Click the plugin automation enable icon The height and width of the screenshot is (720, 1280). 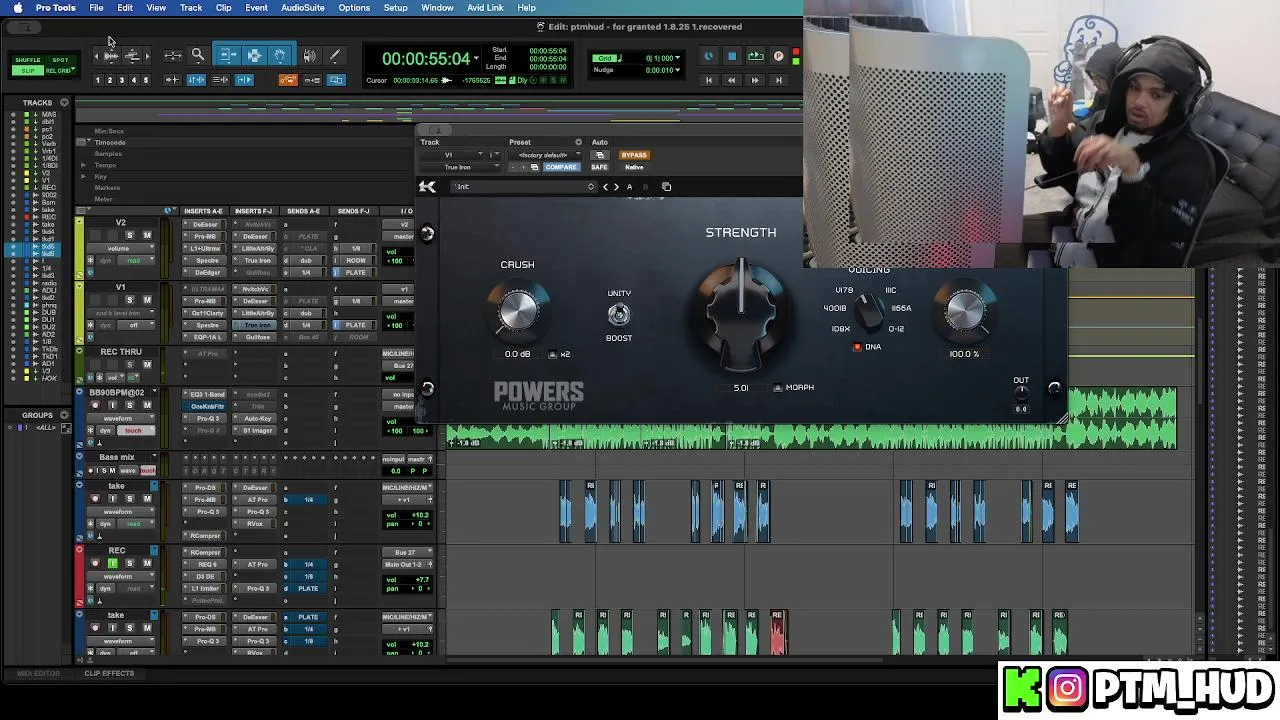pyautogui.click(x=600, y=155)
